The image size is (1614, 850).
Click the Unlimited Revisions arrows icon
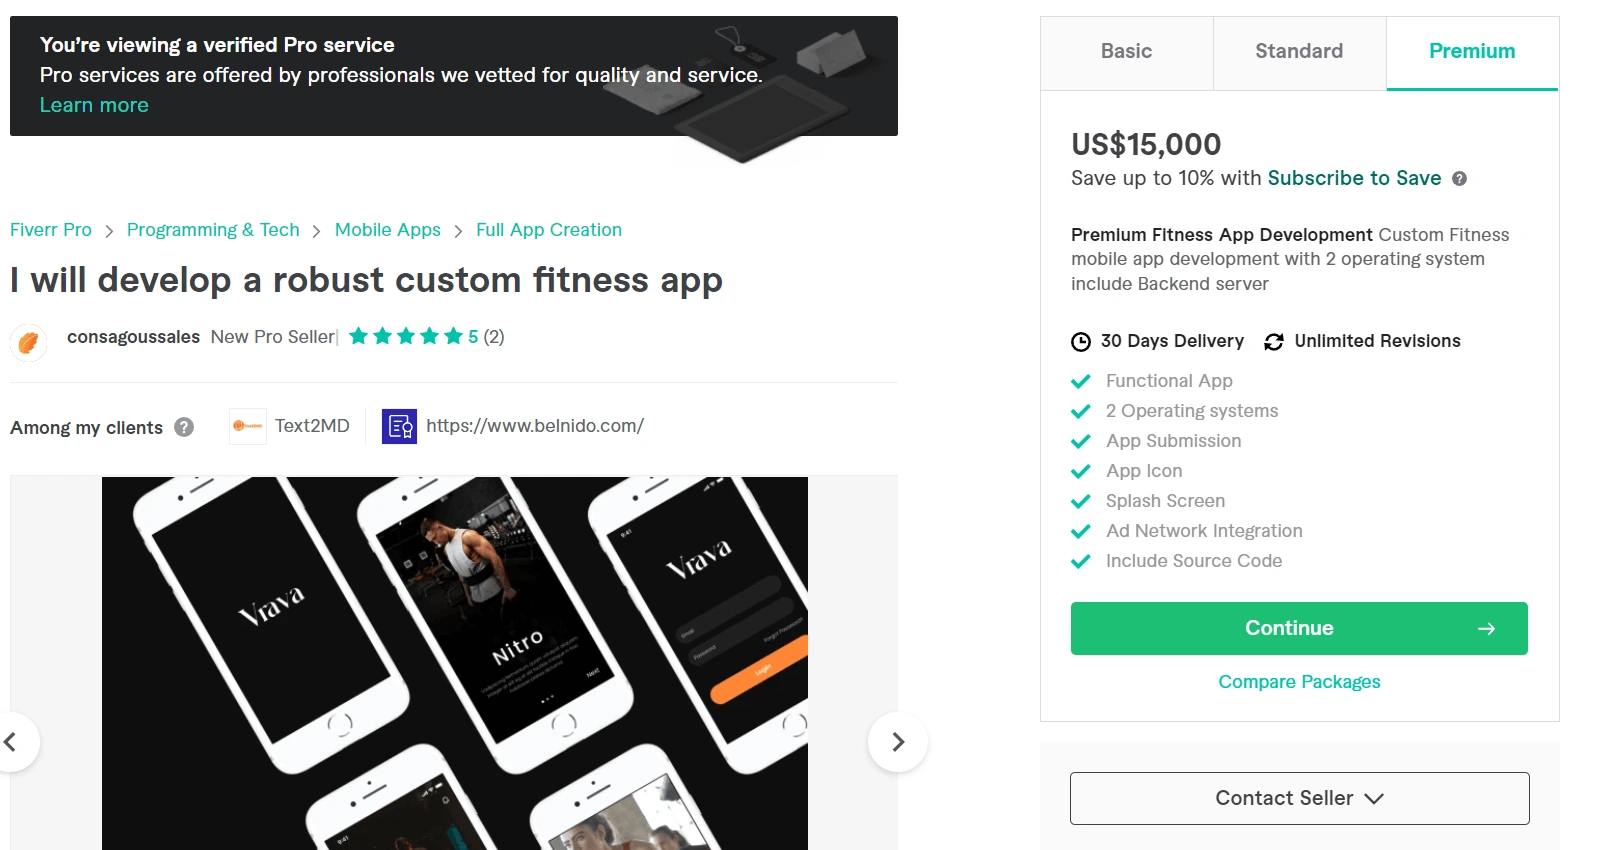[x=1274, y=342]
